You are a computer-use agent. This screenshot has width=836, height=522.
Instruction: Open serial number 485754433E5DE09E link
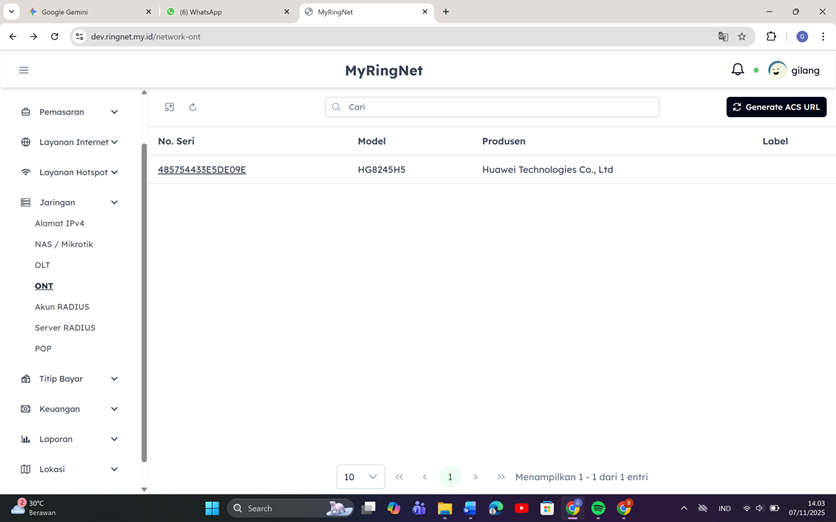click(202, 170)
